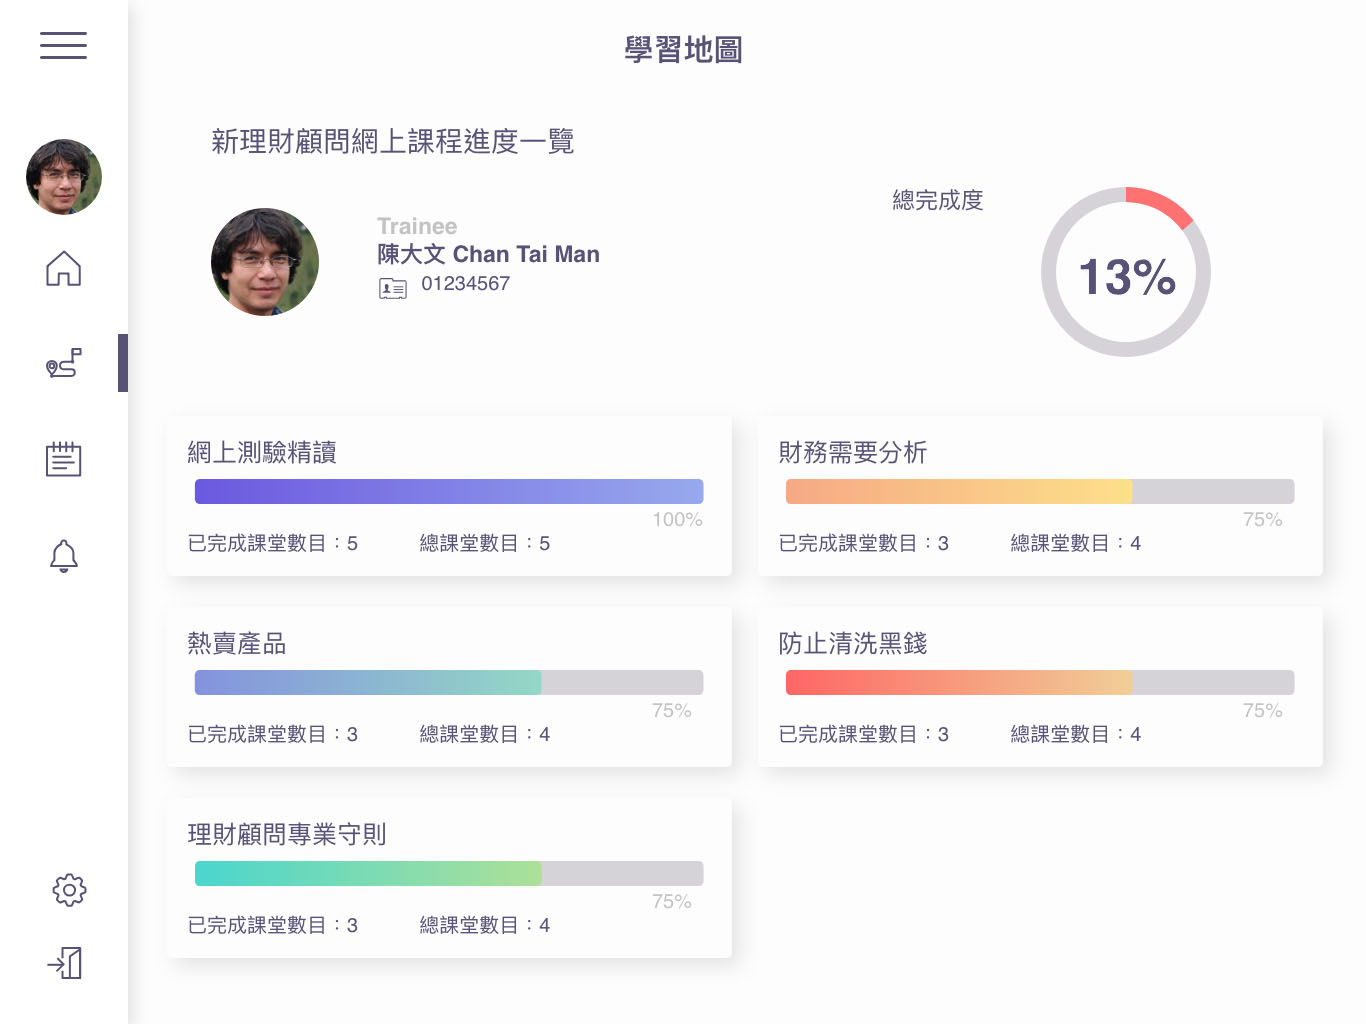The width and height of the screenshot is (1366, 1024).
Task: Click the sidebar user avatar
Action: click(64, 177)
